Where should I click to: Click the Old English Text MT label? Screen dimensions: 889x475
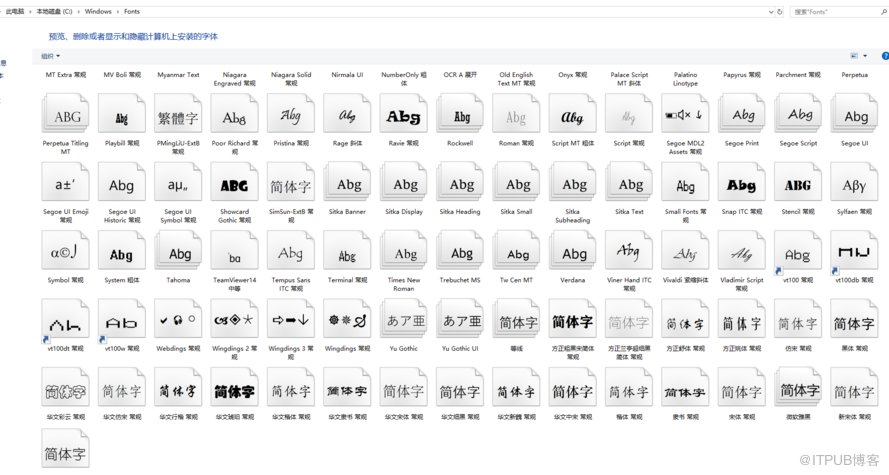pyautogui.click(x=516, y=79)
